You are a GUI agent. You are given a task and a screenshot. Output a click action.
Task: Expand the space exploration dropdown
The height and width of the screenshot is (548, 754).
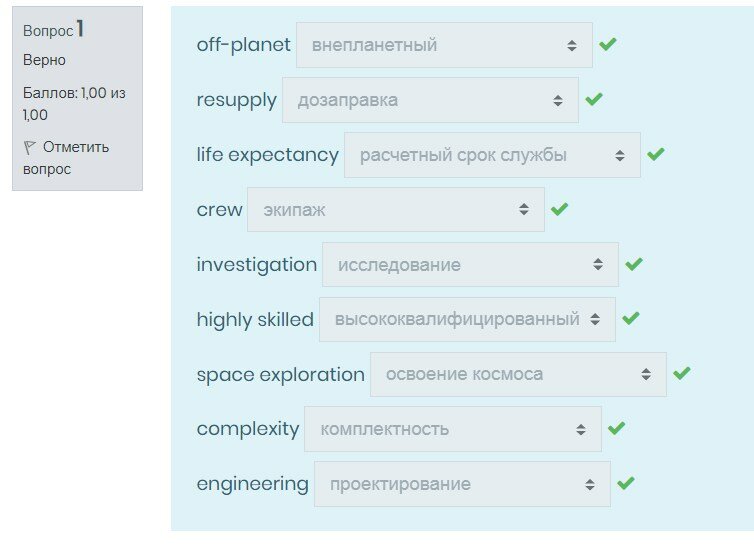(x=518, y=374)
